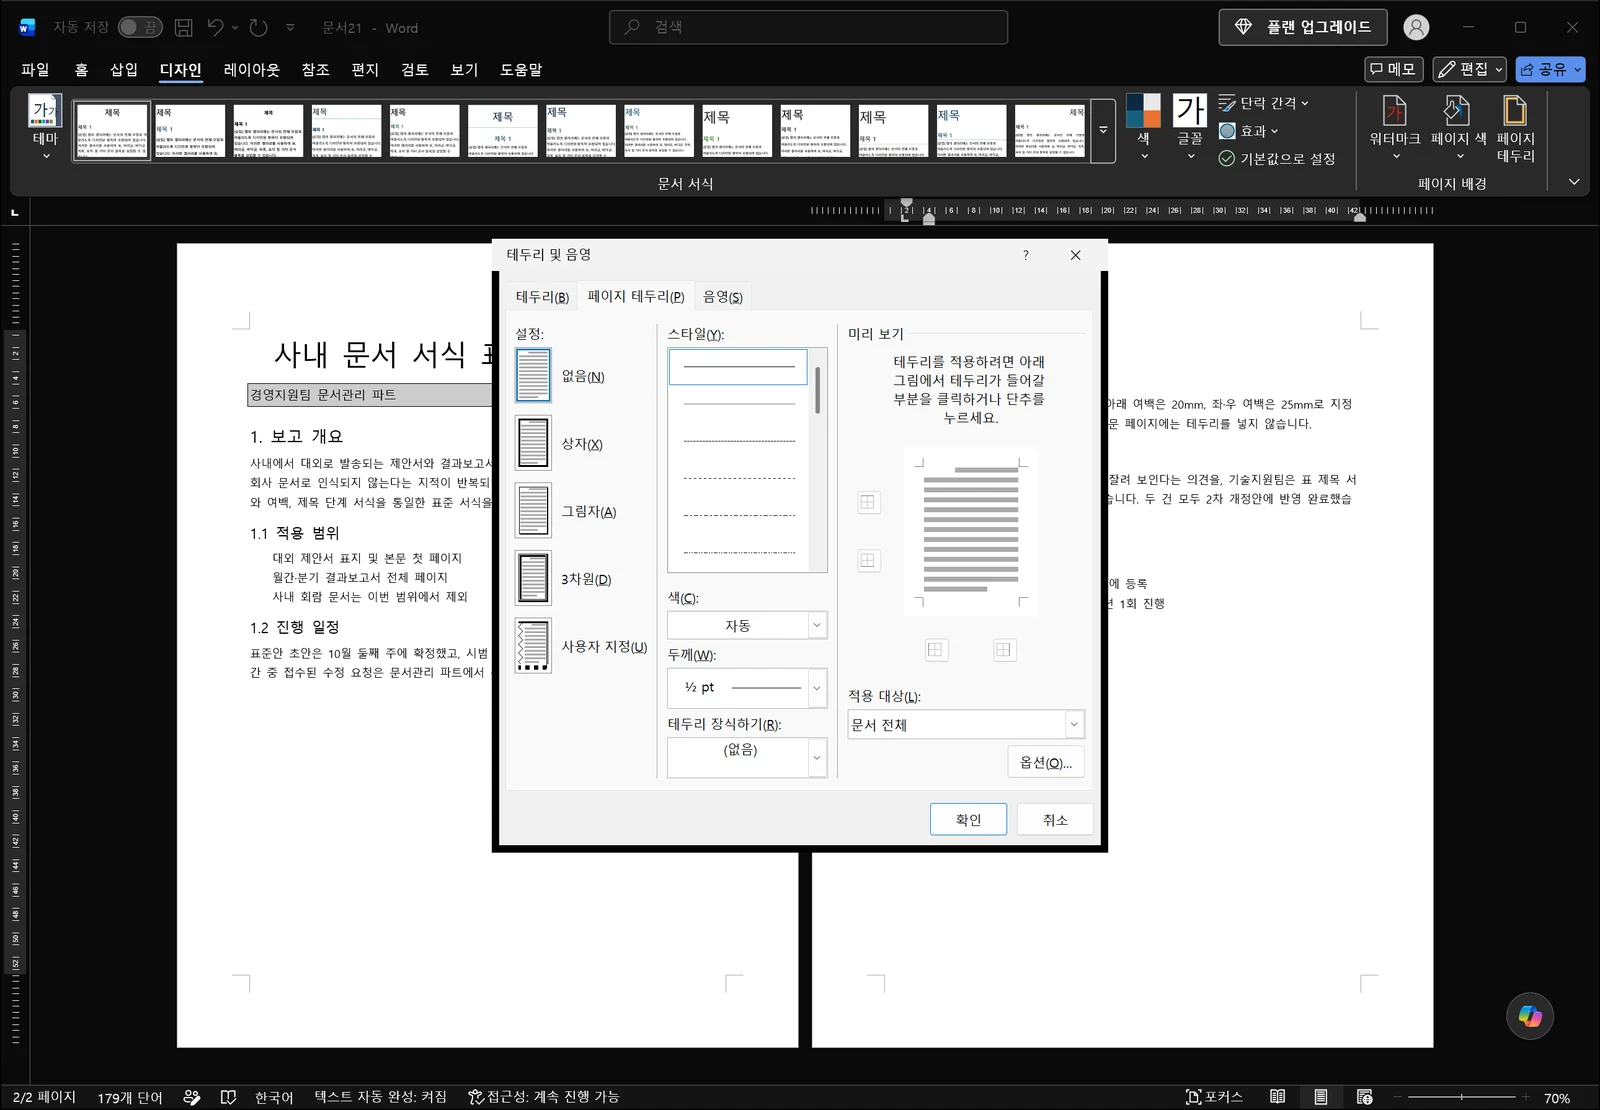Open the 적용 대상 문서 전체 dropdown
The width and height of the screenshot is (1600, 1110).
tap(966, 724)
